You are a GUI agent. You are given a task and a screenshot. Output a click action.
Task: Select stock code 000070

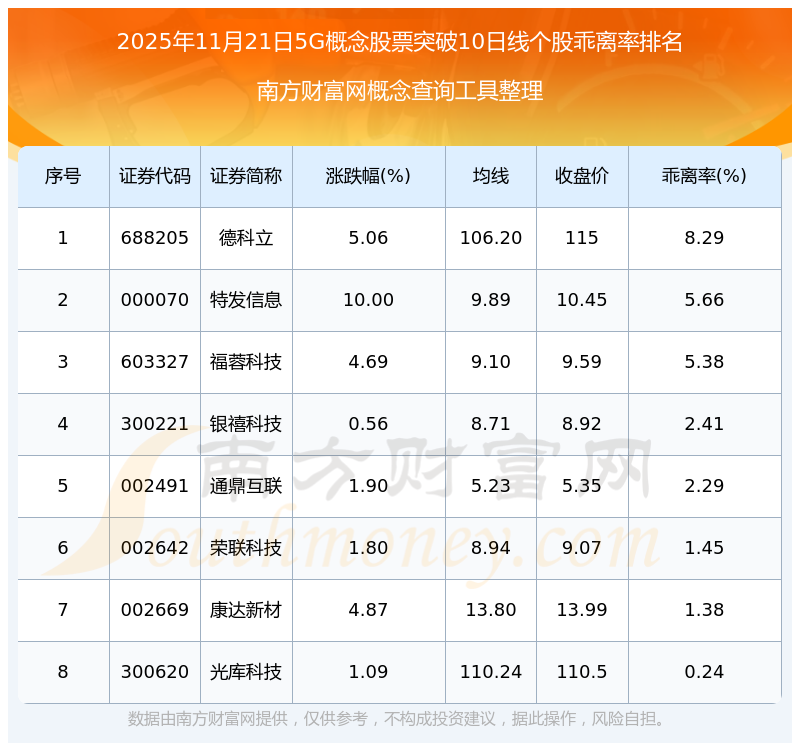pyautogui.click(x=155, y=300)
